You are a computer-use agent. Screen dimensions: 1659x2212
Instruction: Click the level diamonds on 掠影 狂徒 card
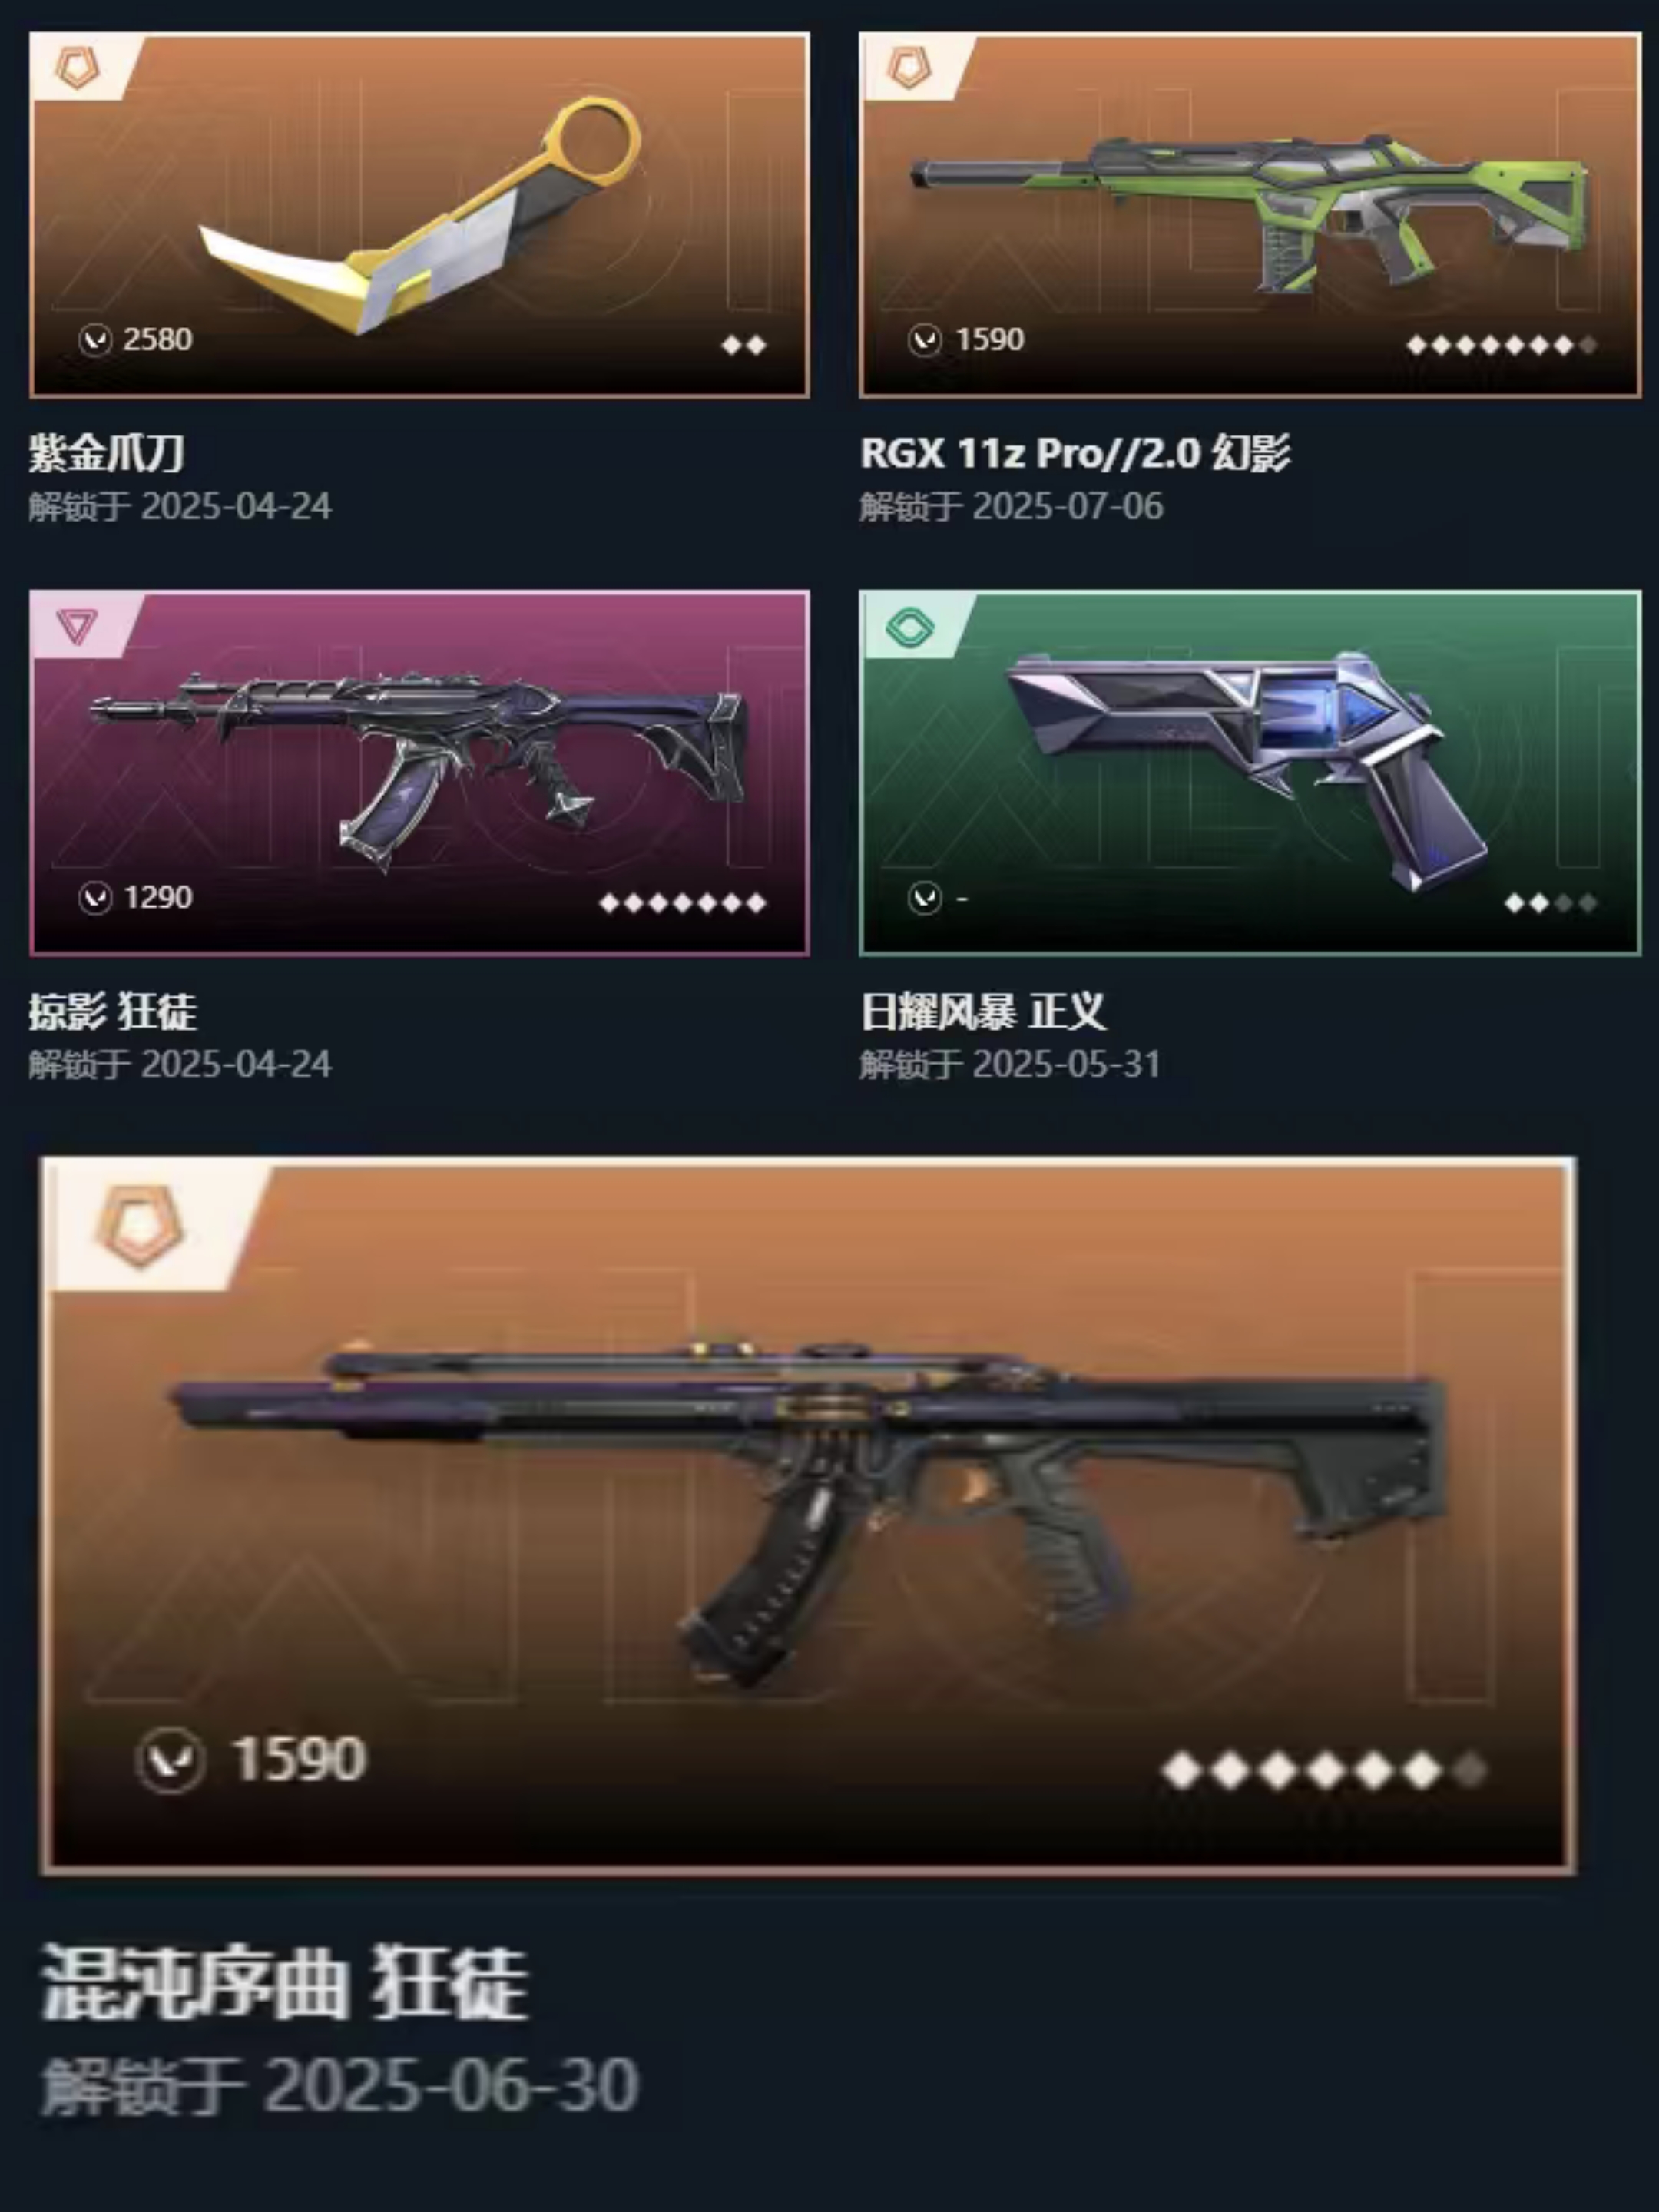682,903
